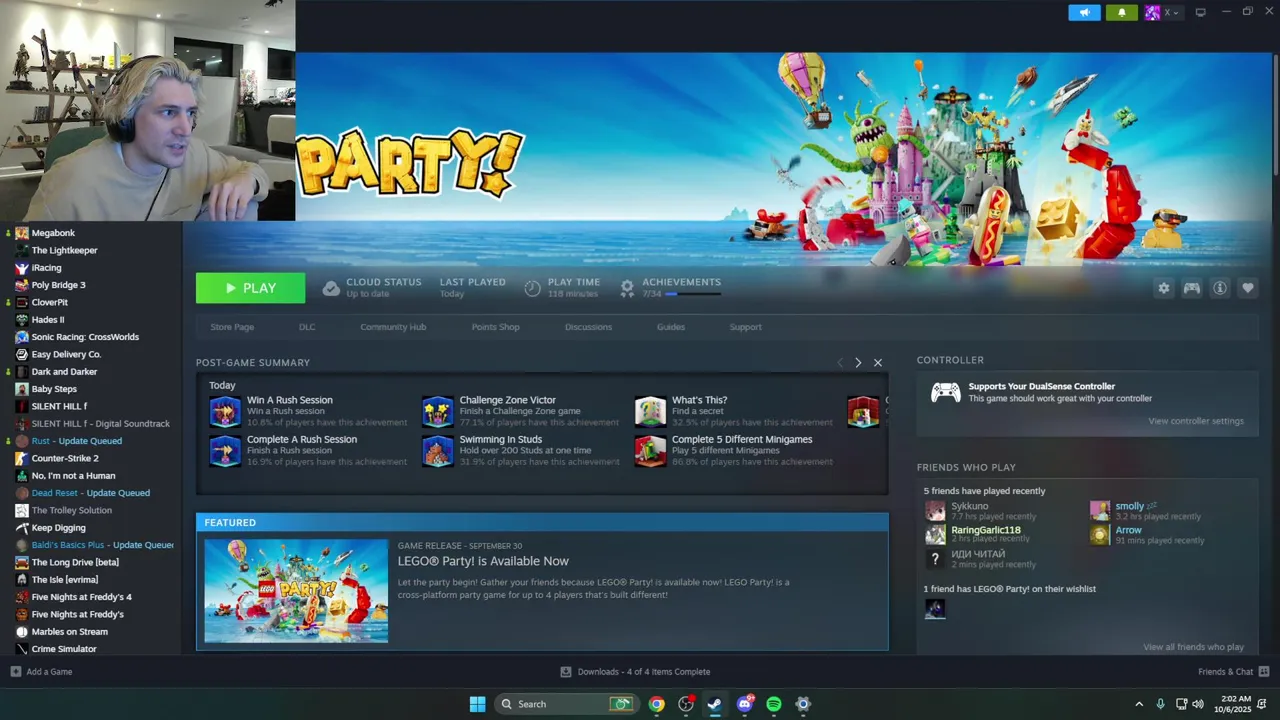Open the announcements megaphone button
The width and height of the screenshot is (1280, 720).
[1084, 12]
